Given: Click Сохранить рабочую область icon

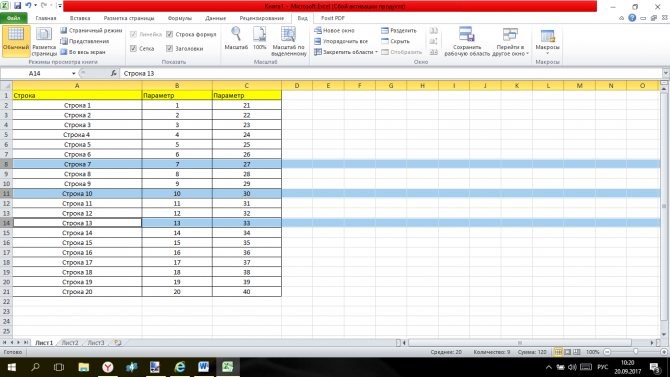Looking at the screenshot, I should tap(467, 41).
